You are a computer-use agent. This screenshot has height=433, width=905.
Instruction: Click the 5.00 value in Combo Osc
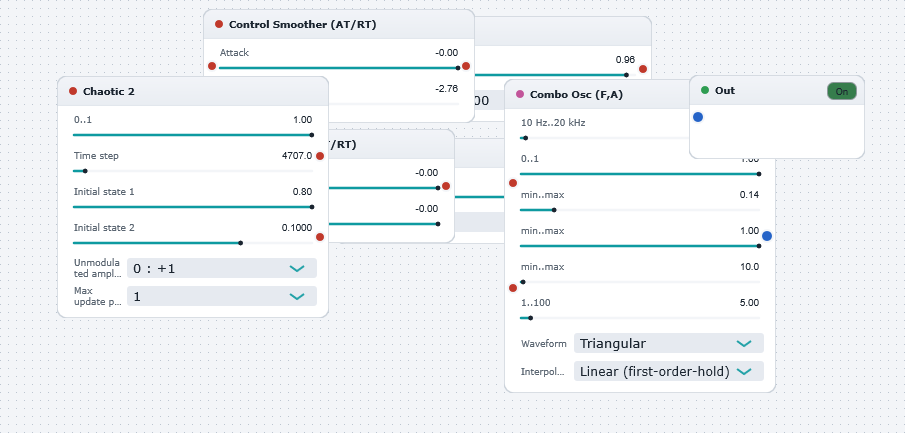pos(749,303)
